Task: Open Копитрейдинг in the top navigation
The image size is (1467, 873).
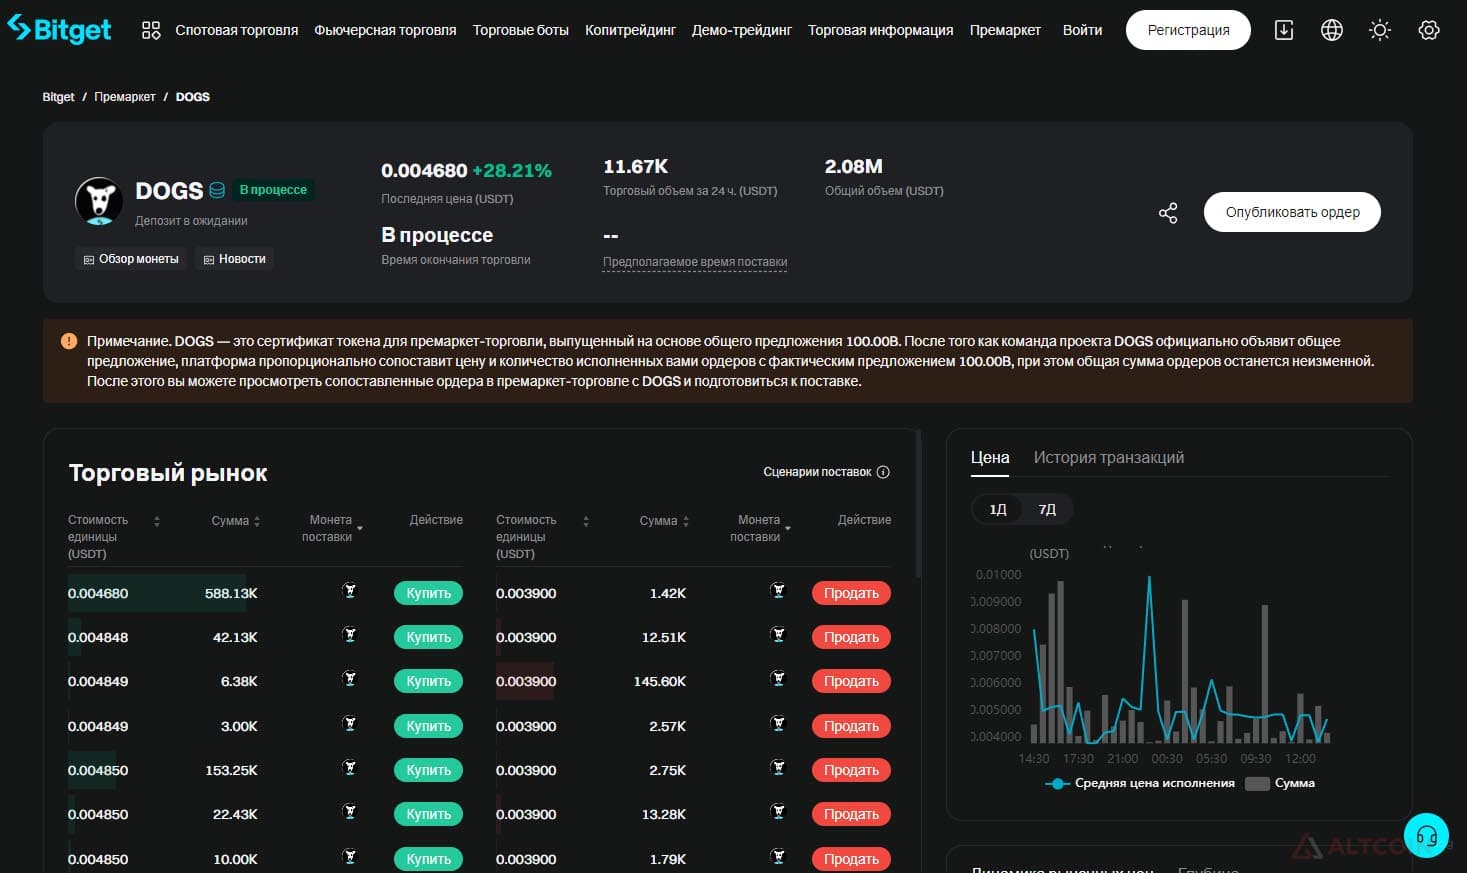Action: coord(630,30)
